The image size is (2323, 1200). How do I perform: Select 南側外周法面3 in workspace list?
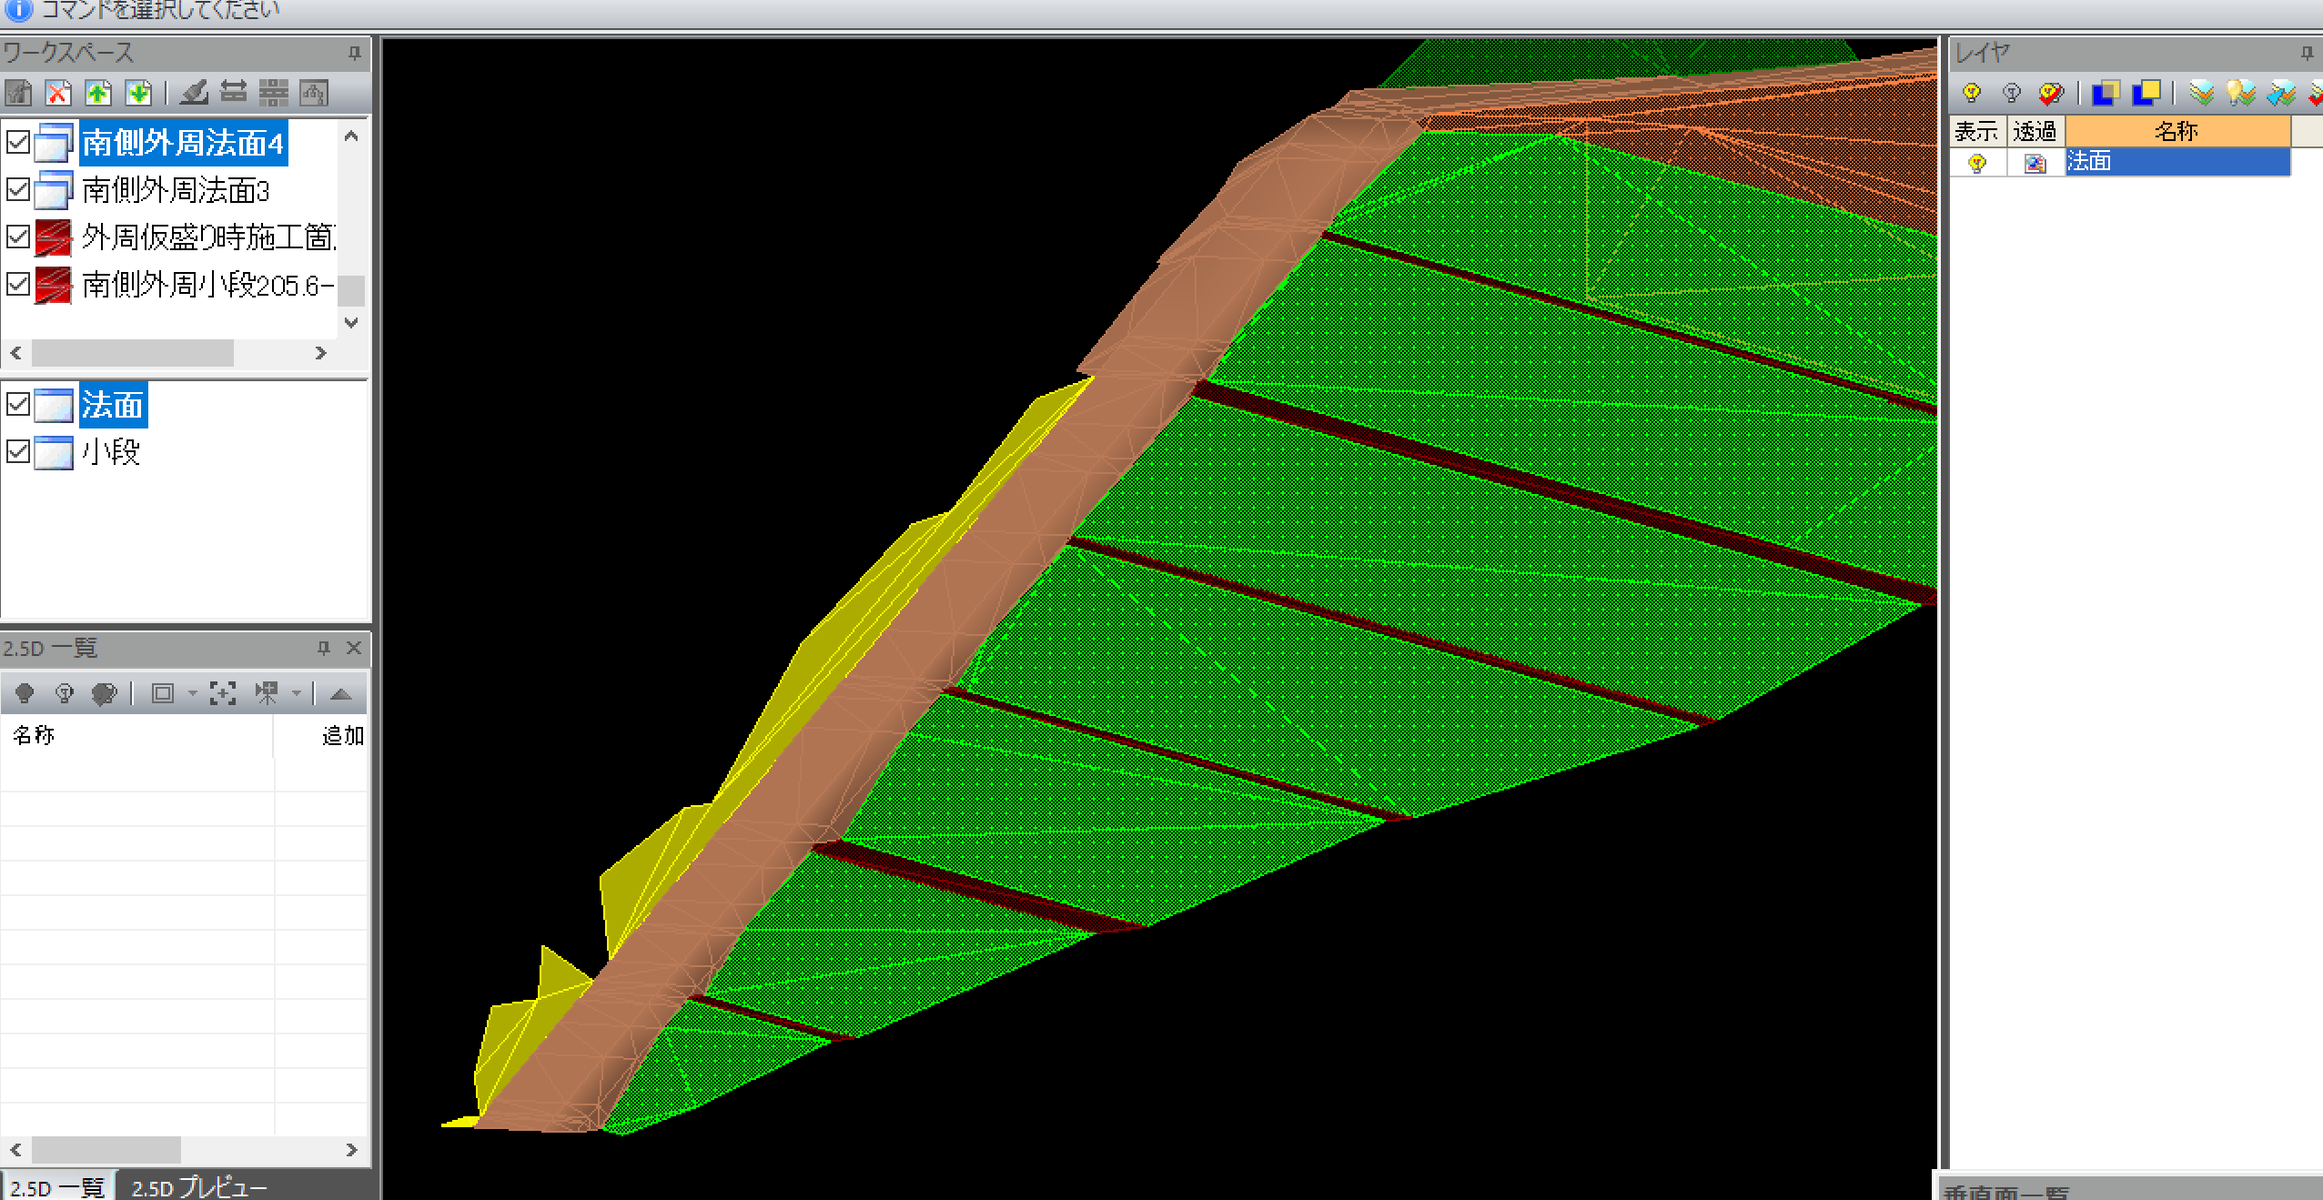[176, 190]
